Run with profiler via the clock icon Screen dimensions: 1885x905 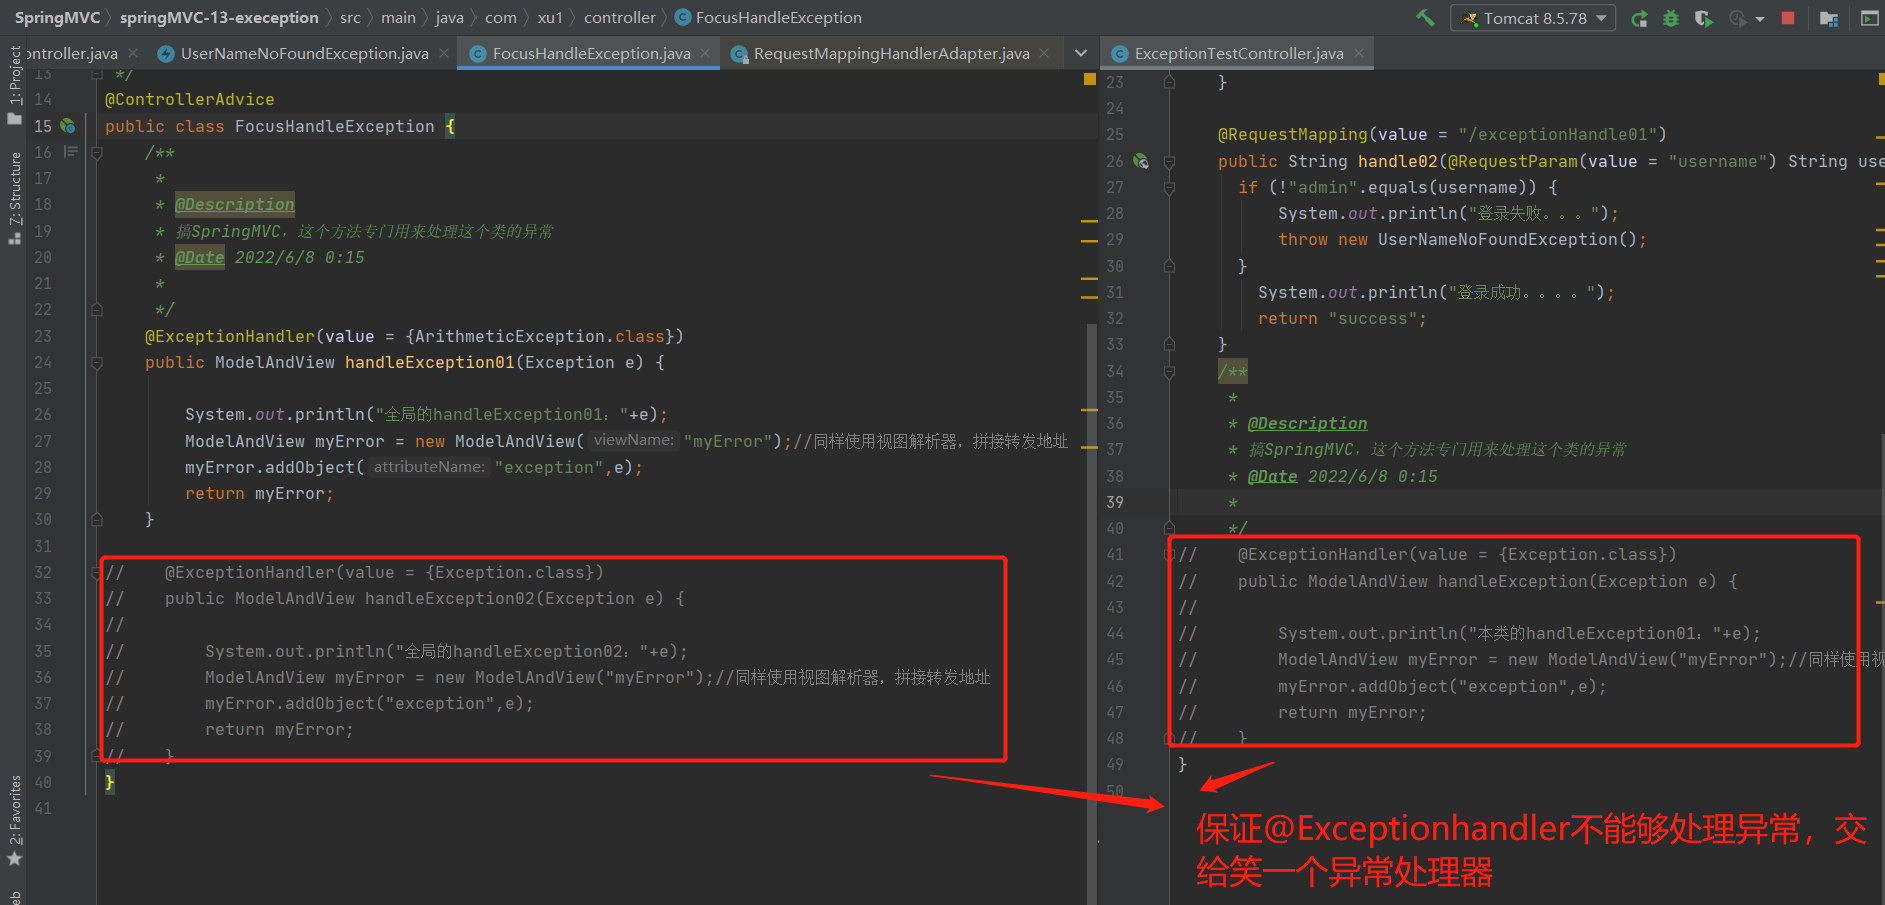point(1738,18)
